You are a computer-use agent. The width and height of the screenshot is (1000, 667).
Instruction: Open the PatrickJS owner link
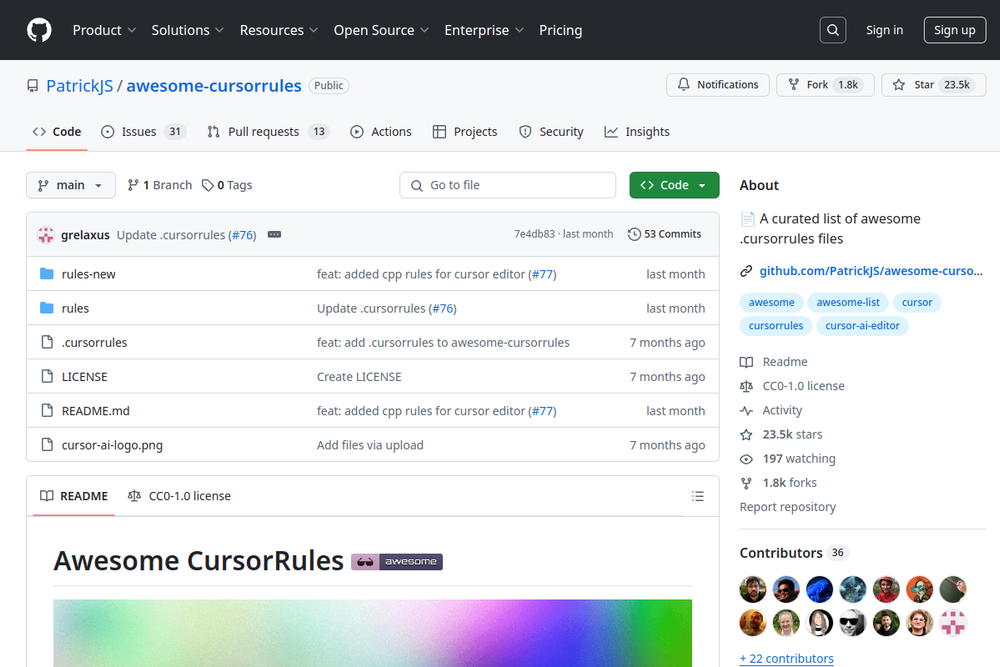pyautogui.click(x=80, y=85)
